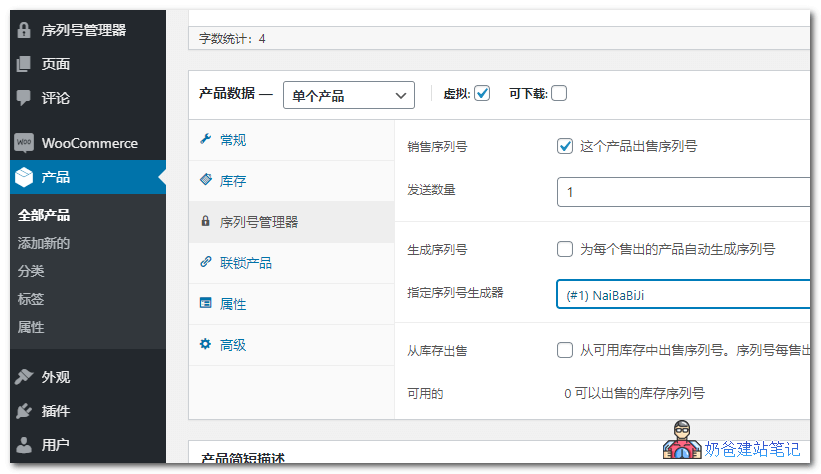
Task: Click the 外观 paintbrush icon
Action: pyautogui.click(x=24, y=378)
